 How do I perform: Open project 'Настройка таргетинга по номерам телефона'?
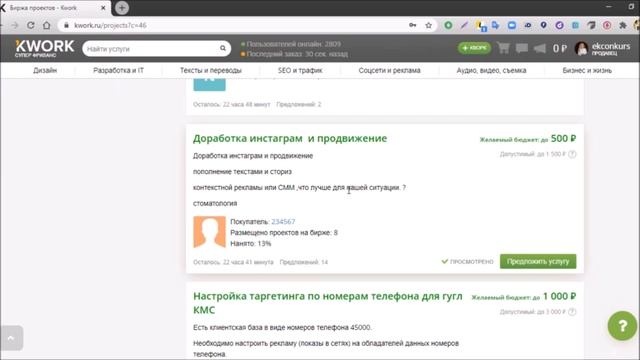328,303
